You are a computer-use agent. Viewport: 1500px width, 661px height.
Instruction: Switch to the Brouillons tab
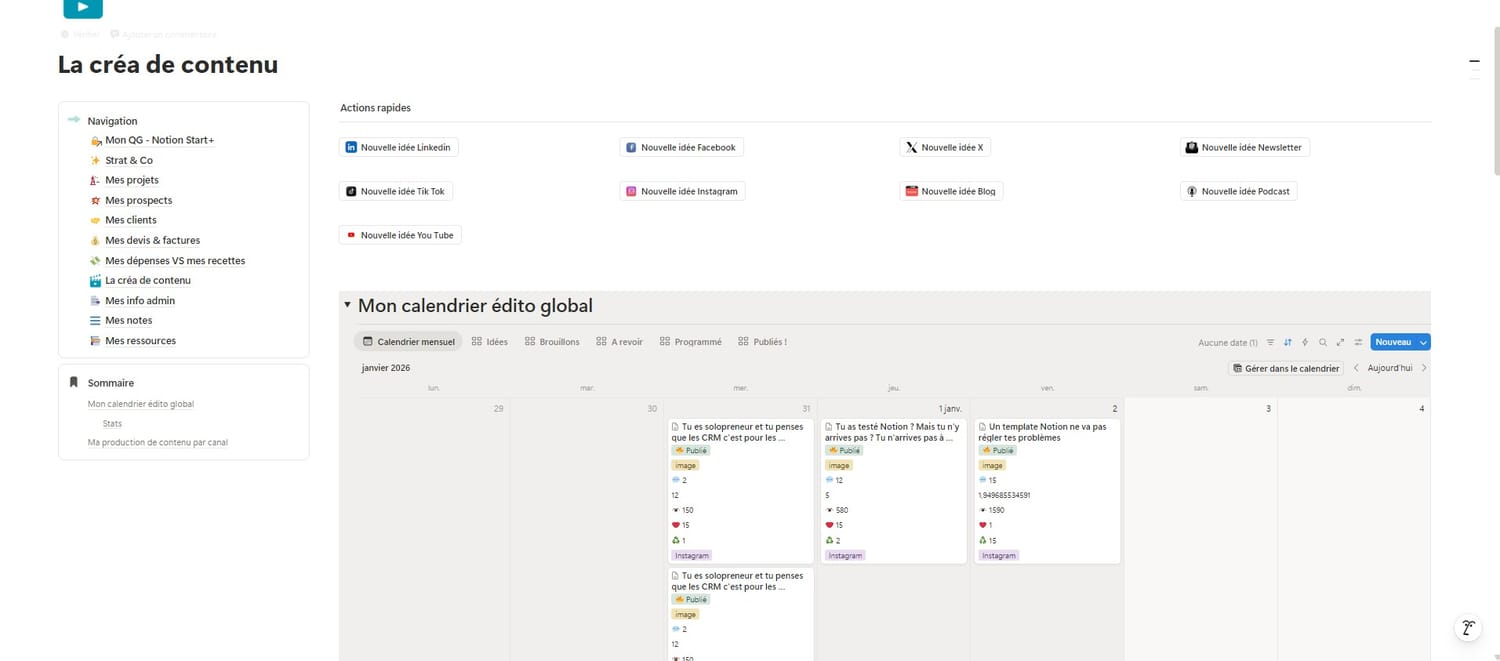click(x=552, y=342)
